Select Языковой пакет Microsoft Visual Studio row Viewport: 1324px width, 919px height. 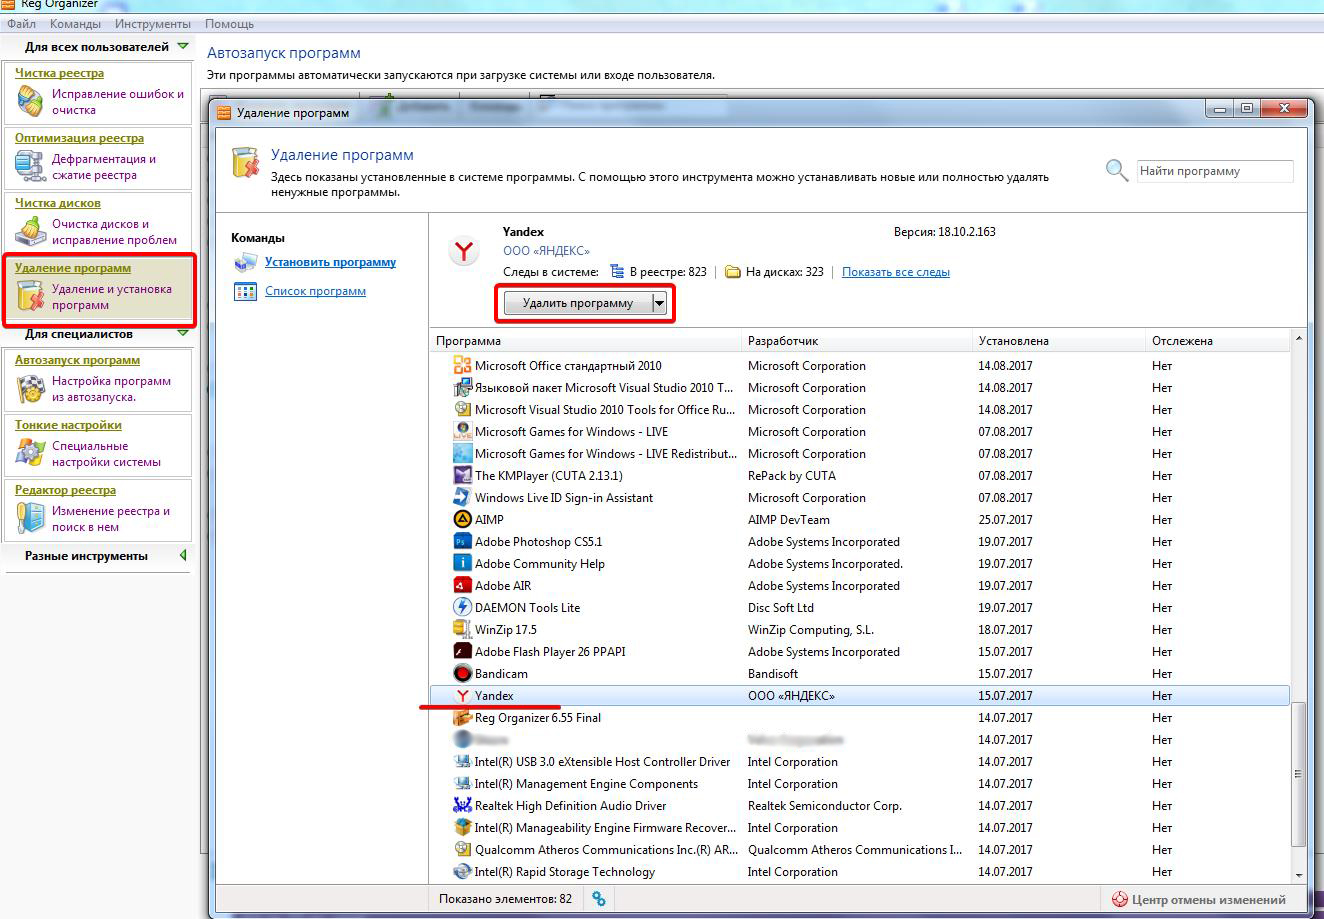click(x=860, y=387)
